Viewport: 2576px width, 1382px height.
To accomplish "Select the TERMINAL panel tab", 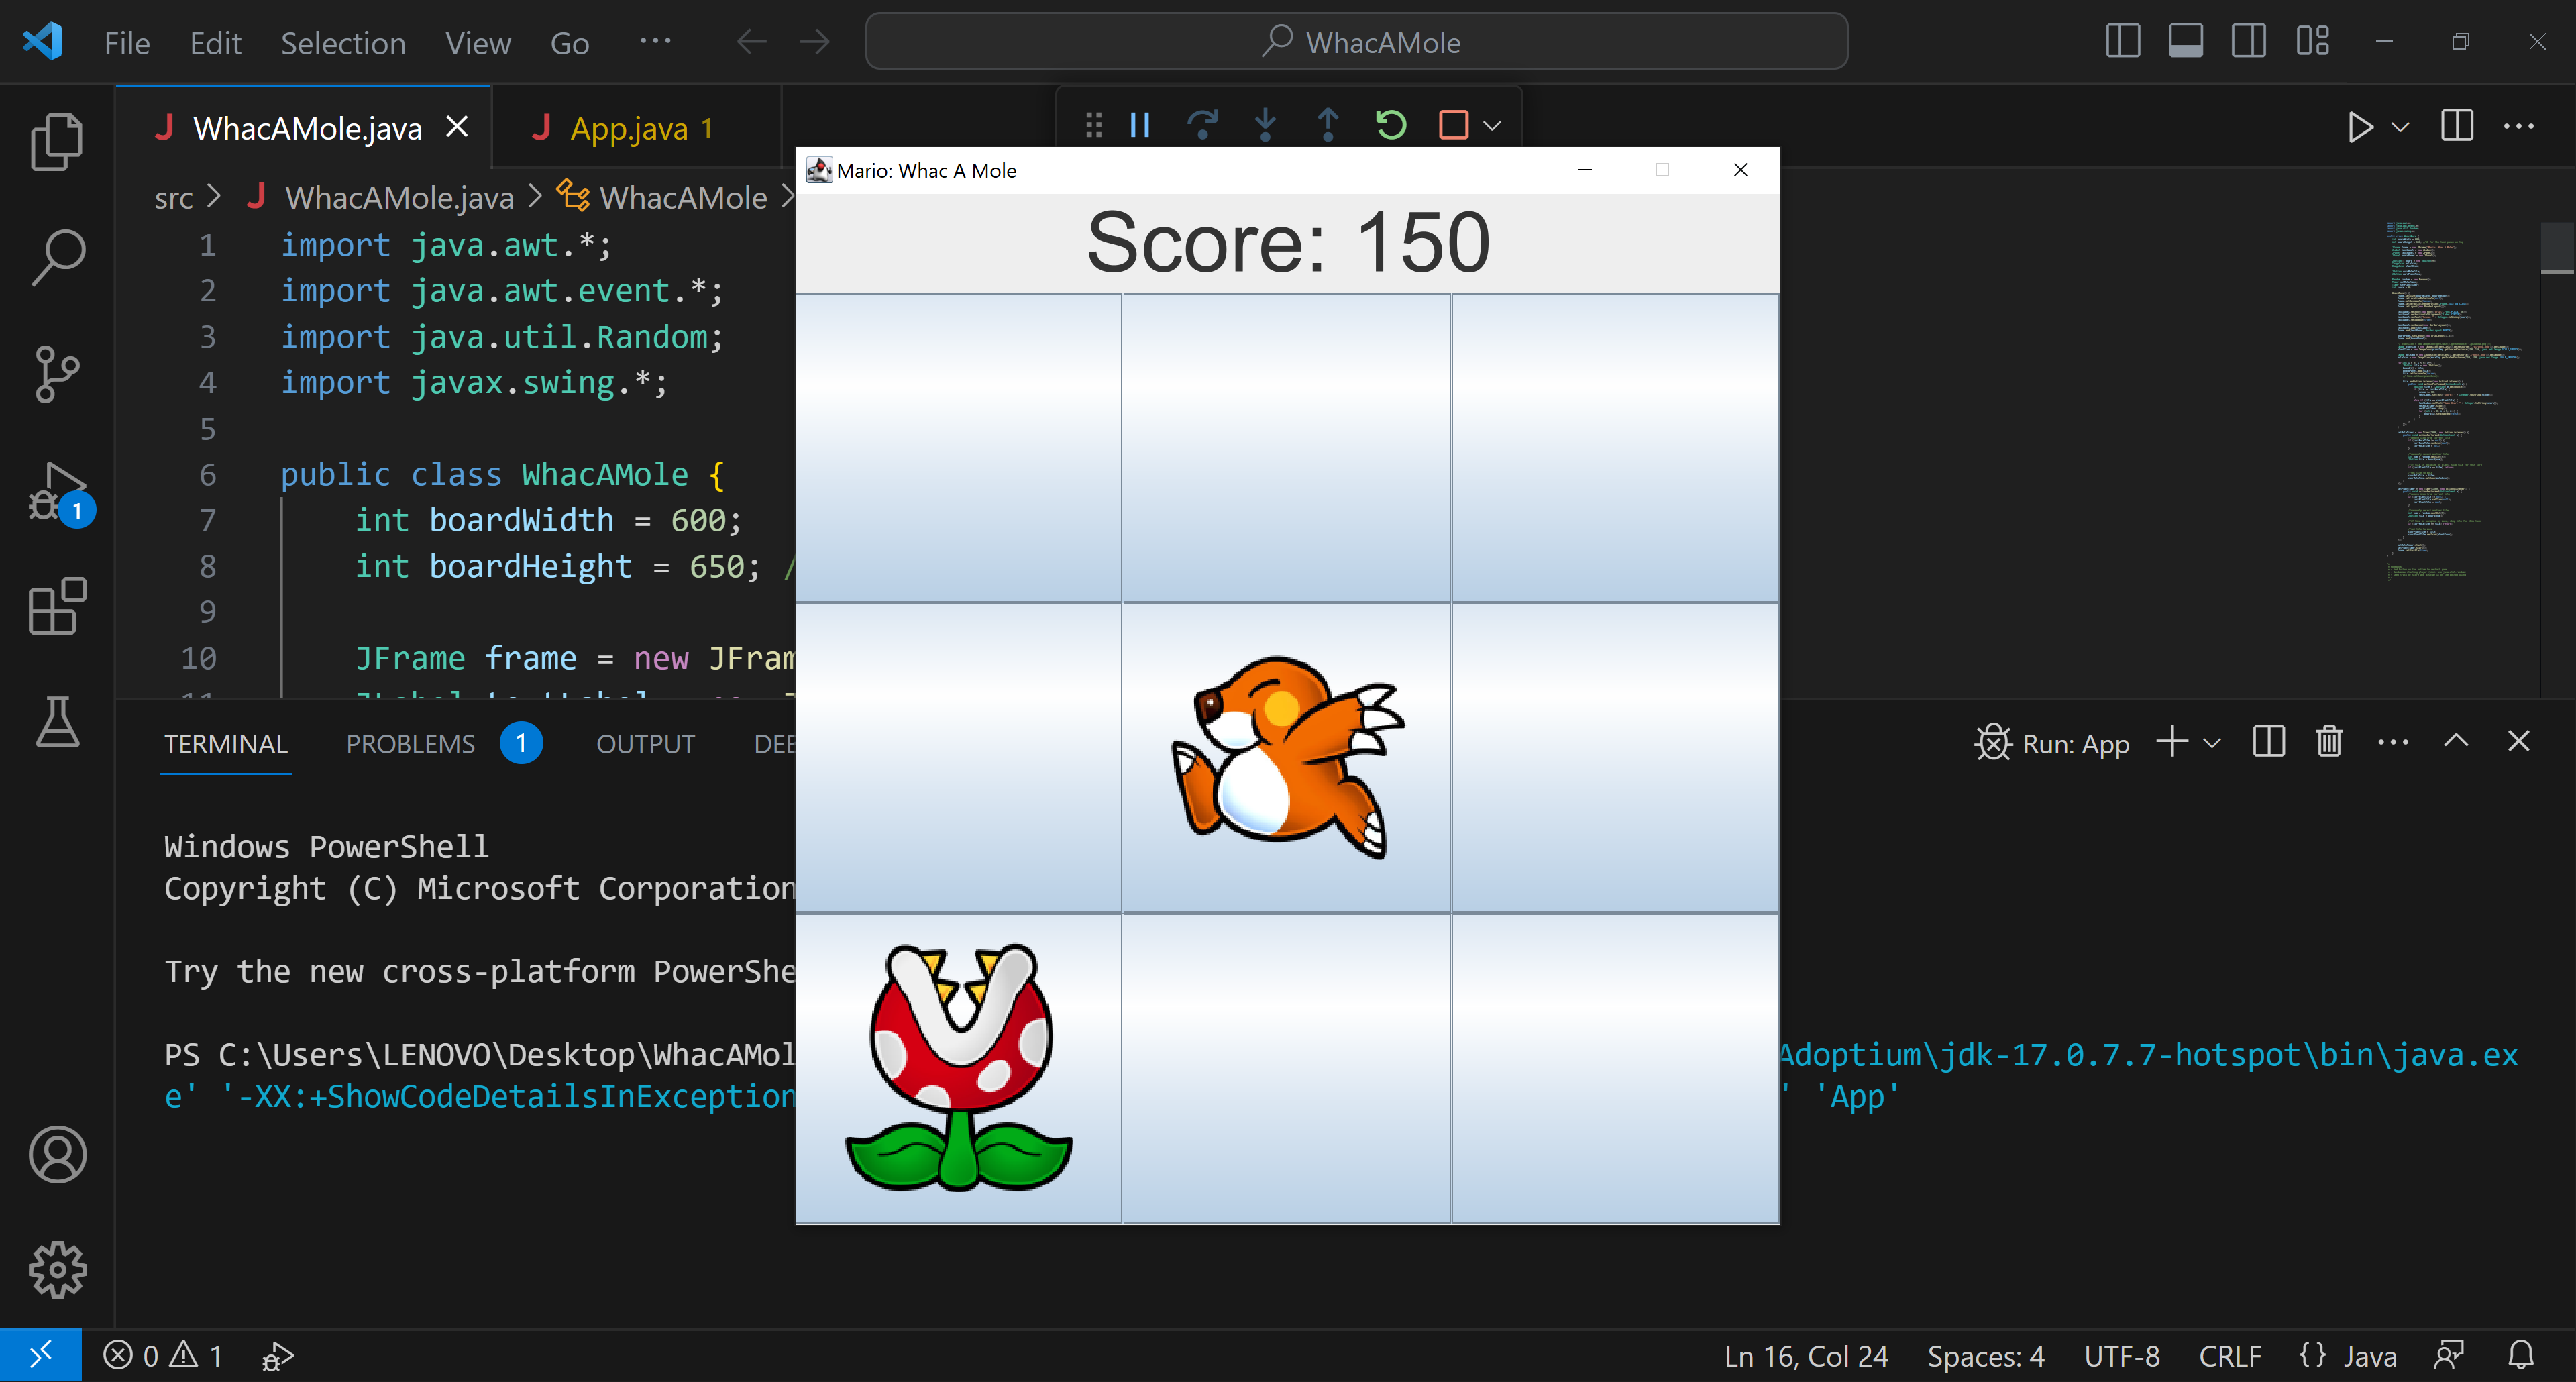I will pos(226,744).
